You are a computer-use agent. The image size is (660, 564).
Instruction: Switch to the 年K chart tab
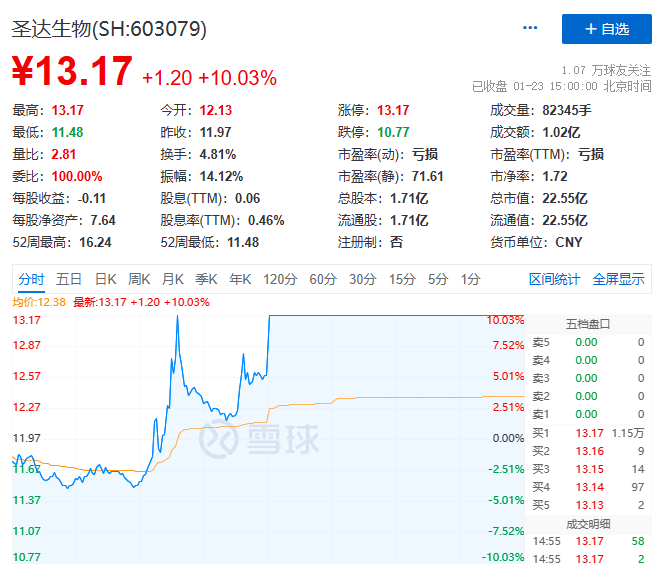point(240,279)
